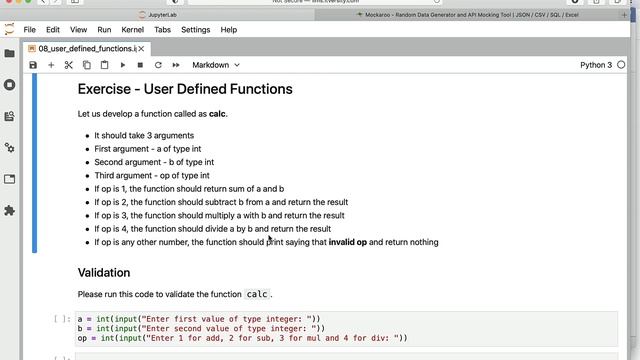Select the Exercise - User Defined Functions heading
Image resolution: width=640 pixels, height=360 pixels.
(185, 89)
